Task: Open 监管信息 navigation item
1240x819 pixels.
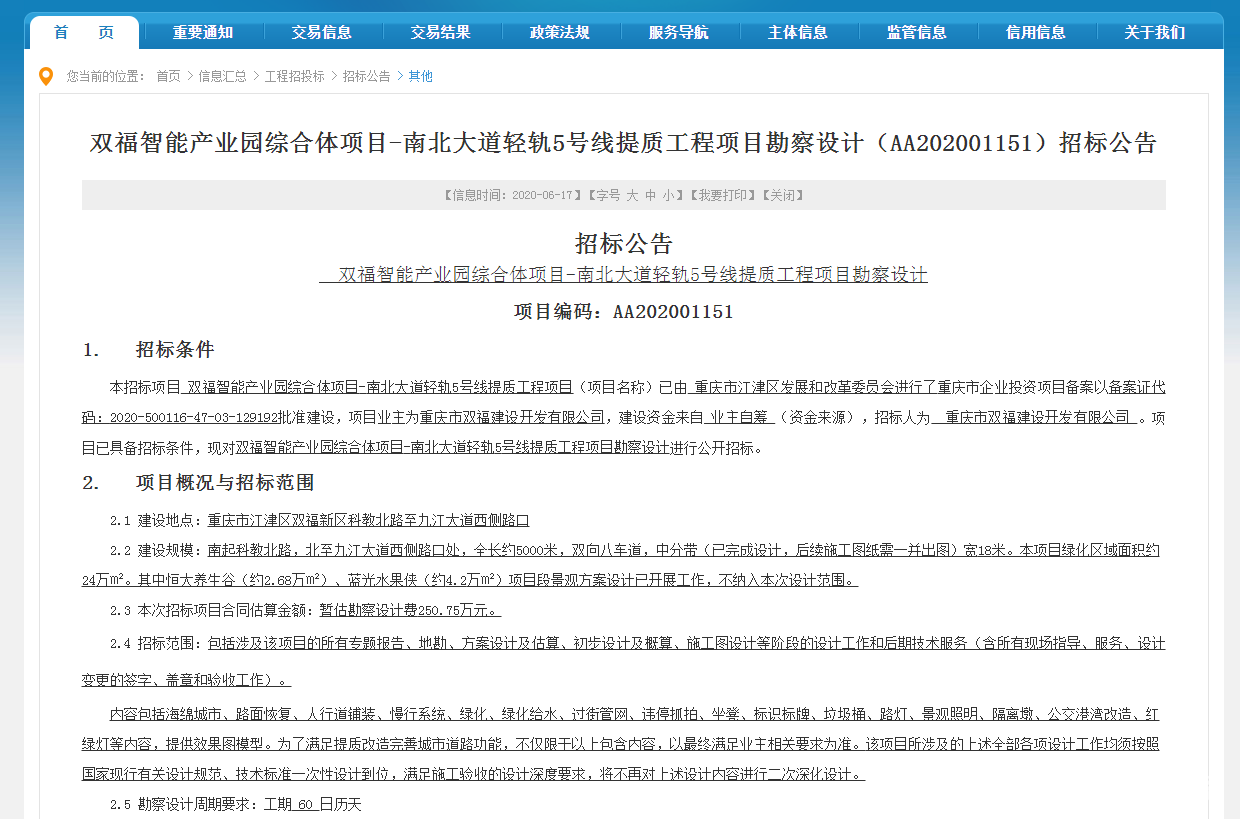Action: coord(917,33)
